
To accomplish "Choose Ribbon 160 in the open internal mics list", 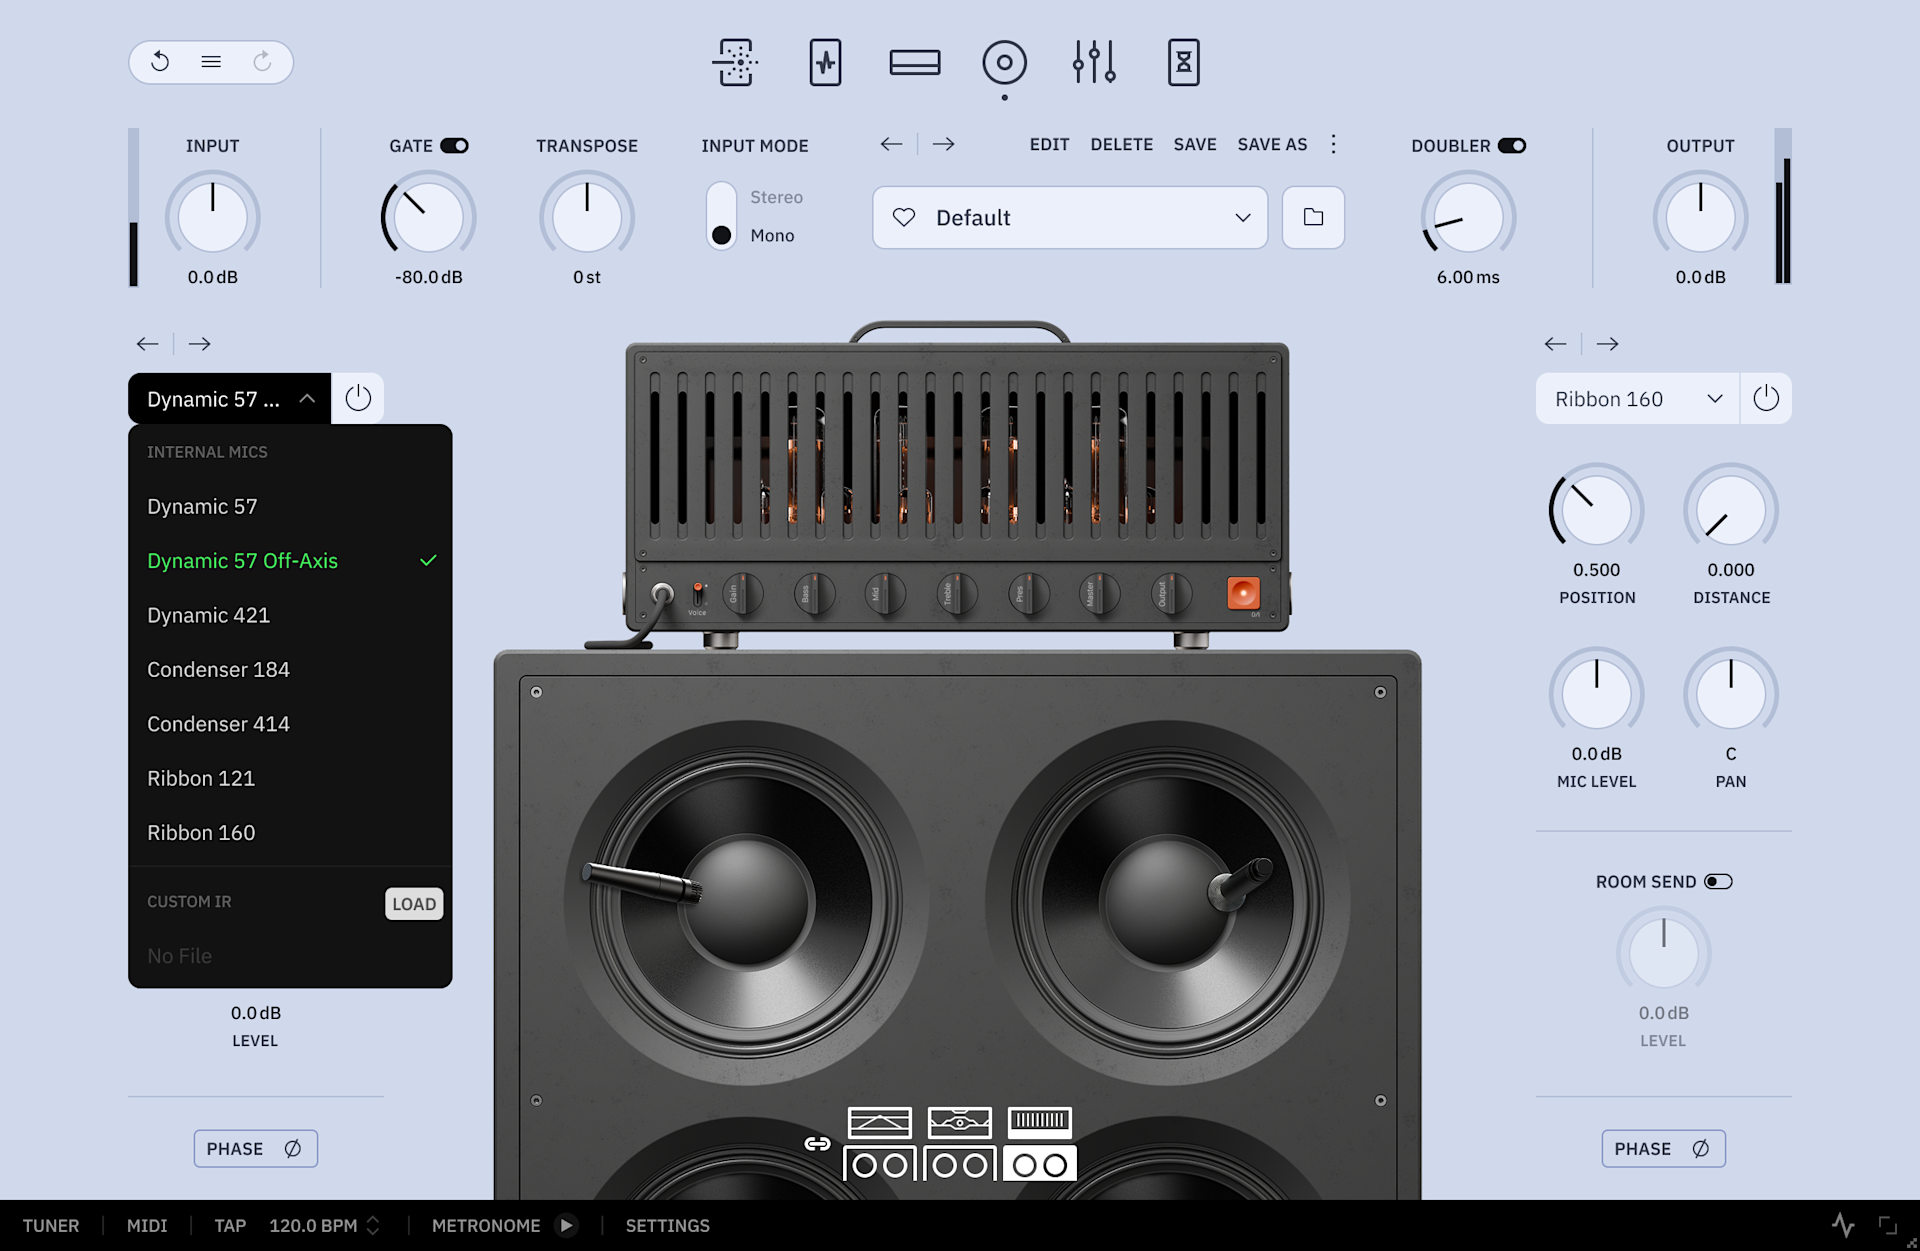I will (290, 833).
